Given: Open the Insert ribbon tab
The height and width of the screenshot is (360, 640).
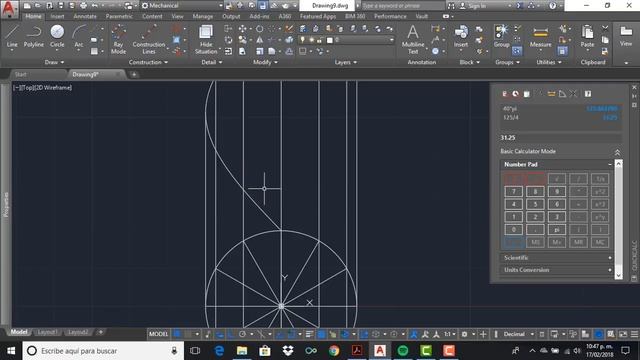Looking at the screenshot, I should click(x=57, y=16).
